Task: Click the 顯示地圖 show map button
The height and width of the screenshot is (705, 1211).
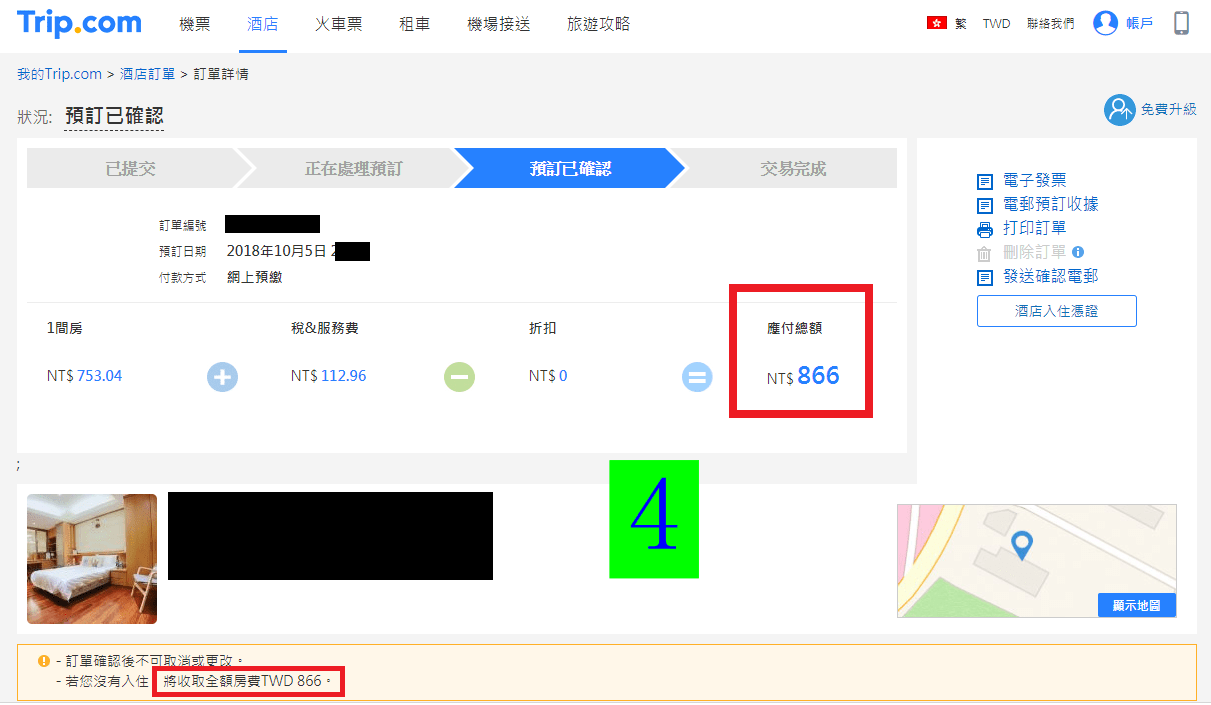Action: tap(1136, 606)
